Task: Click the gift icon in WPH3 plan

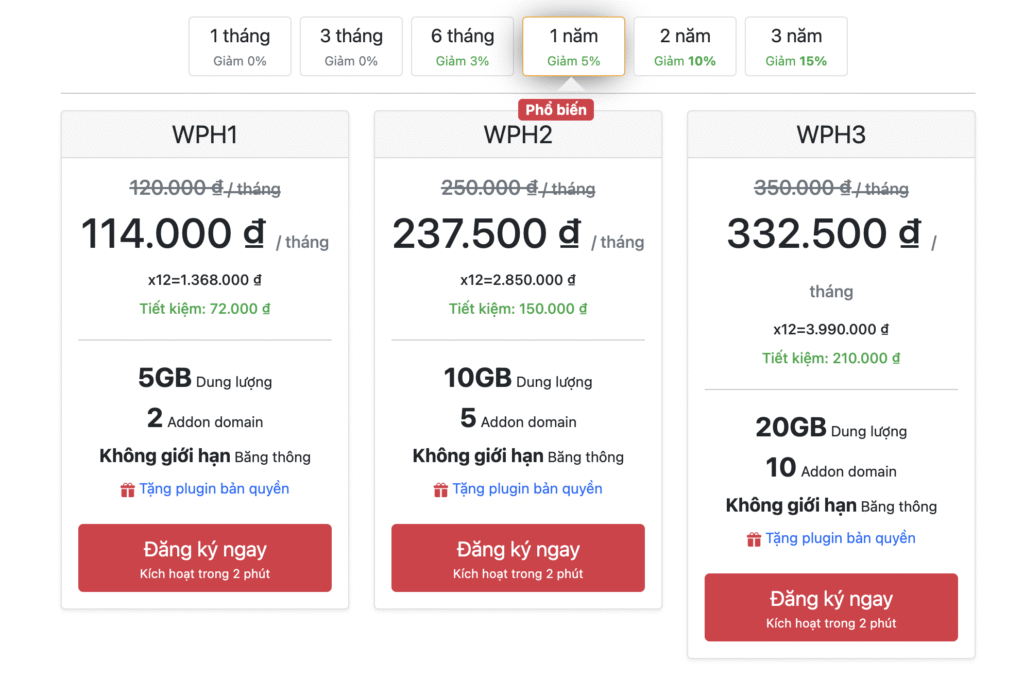Action: point(754,540)
